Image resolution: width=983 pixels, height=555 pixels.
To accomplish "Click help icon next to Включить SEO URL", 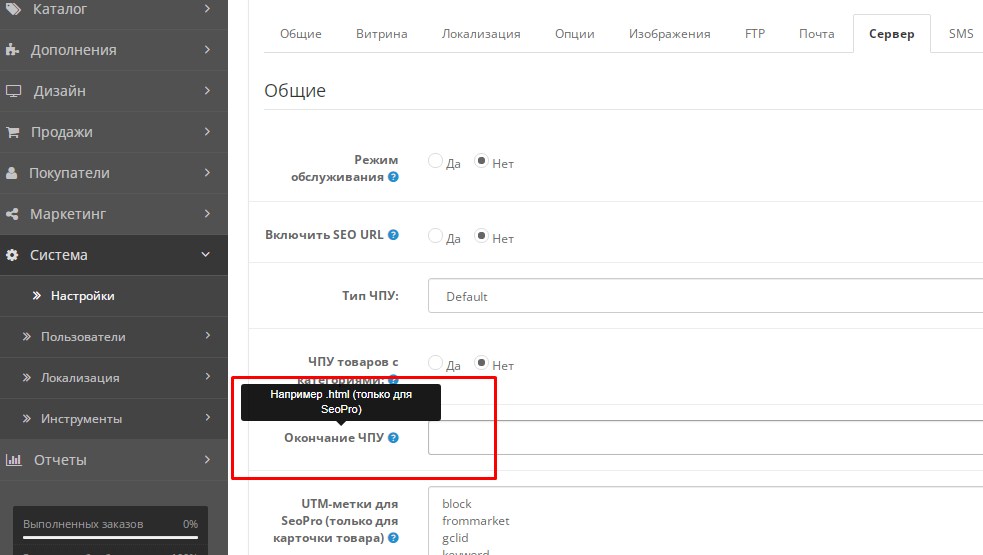I will [393, 235].
